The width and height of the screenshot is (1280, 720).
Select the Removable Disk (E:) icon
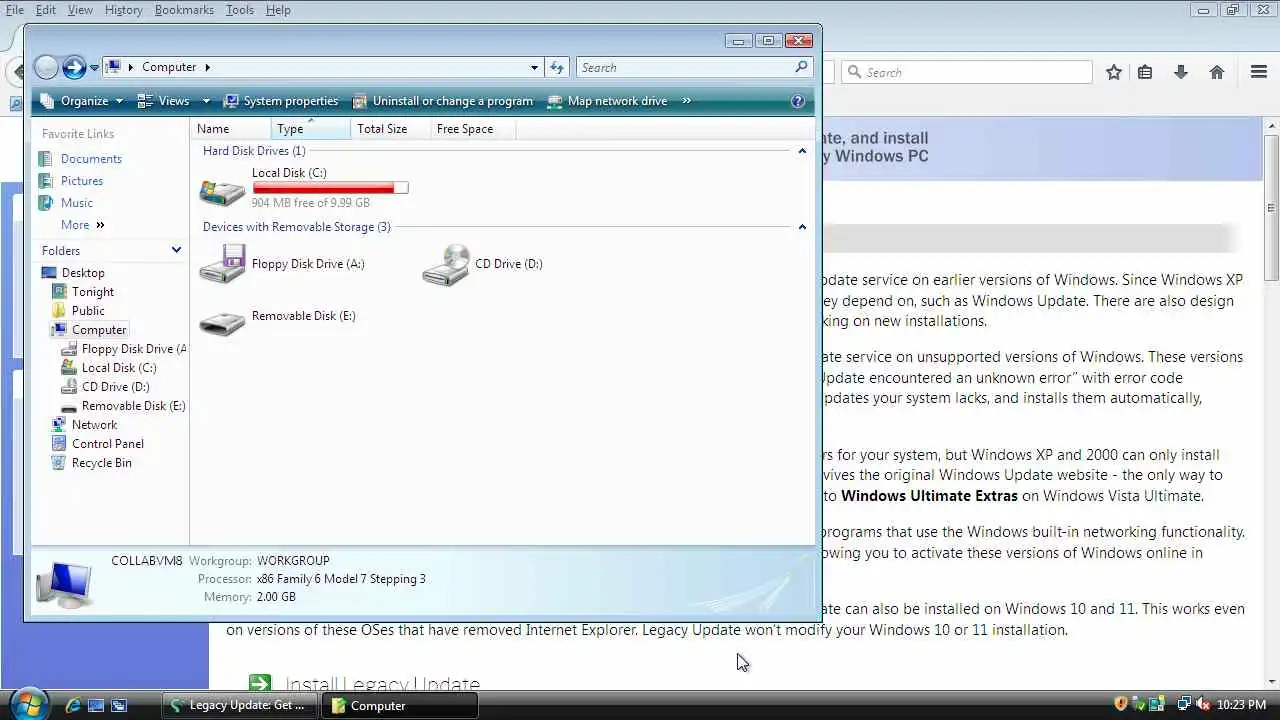coord(222,322)
